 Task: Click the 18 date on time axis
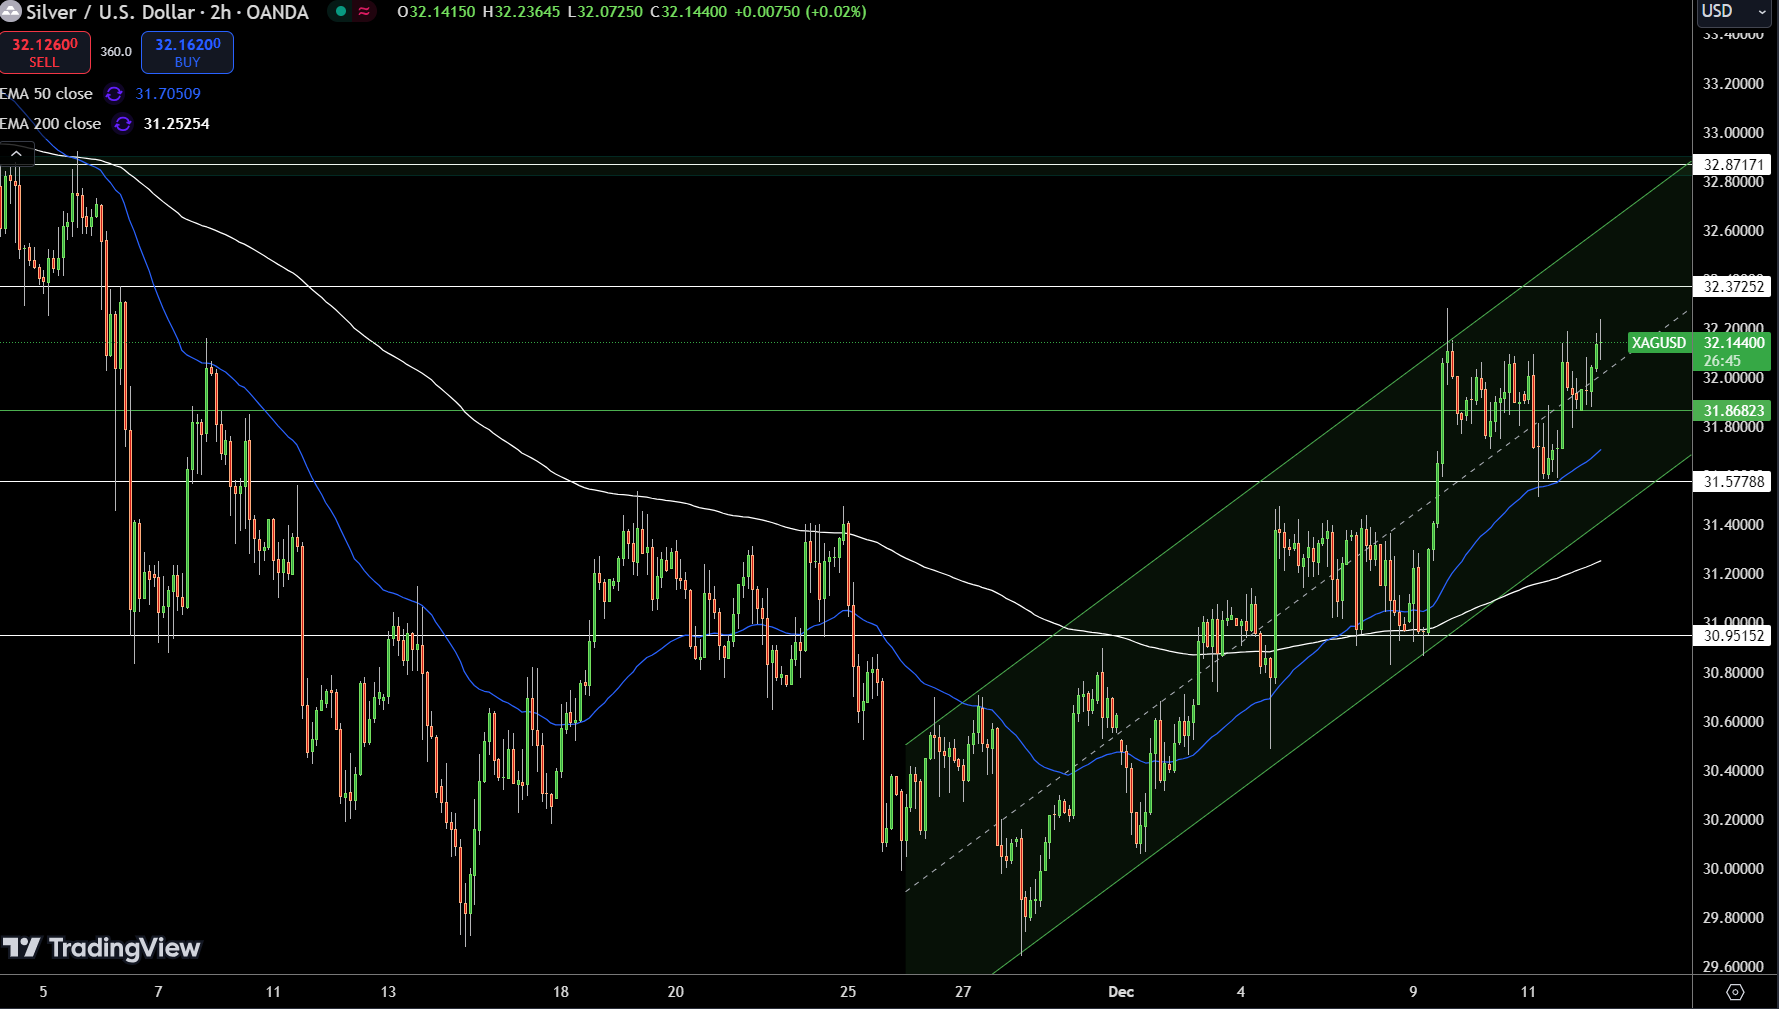click(x=561, y=992)
